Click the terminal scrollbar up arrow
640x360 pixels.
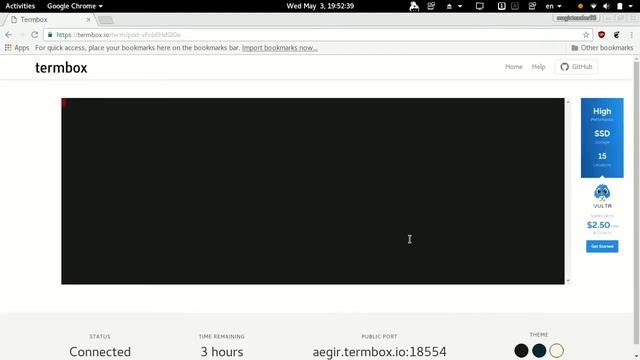568,102
